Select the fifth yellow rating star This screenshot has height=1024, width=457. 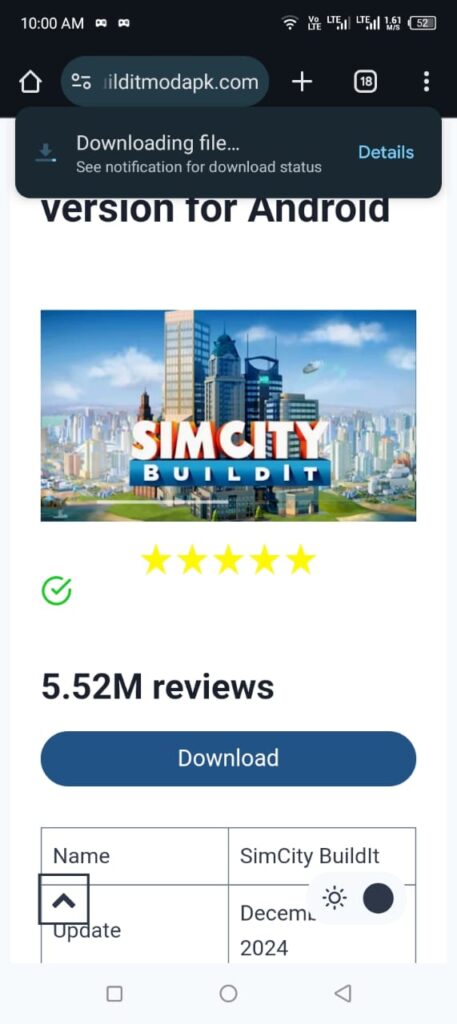point(301,561)
